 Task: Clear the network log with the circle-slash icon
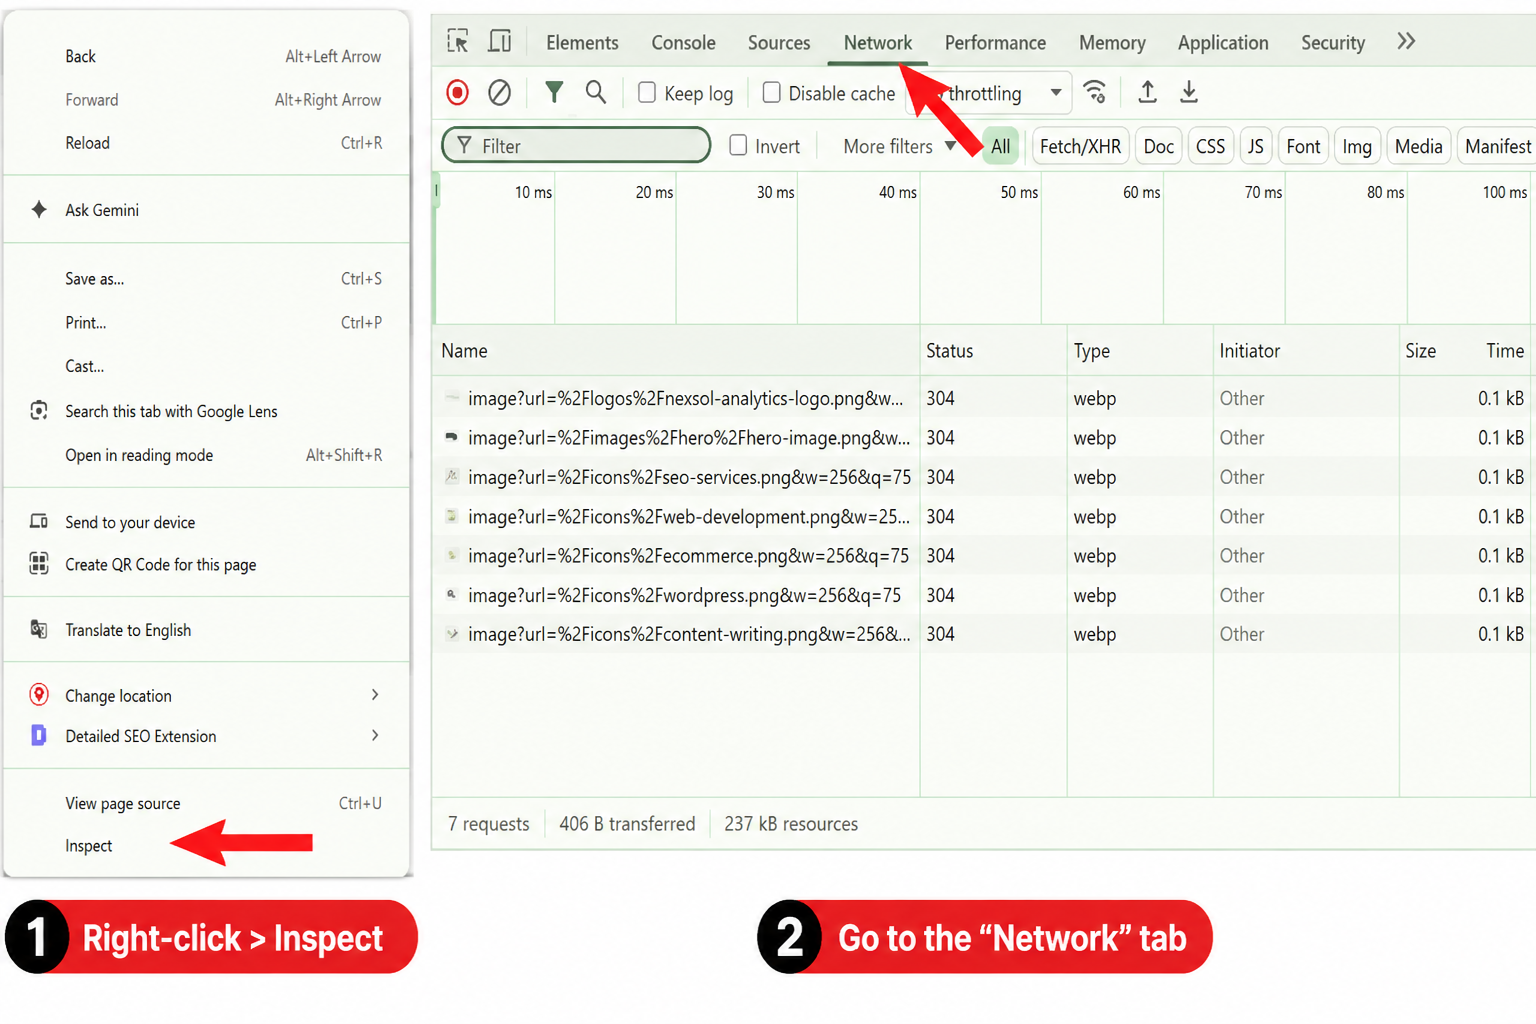pyautogui.click(x=499, y=93)
